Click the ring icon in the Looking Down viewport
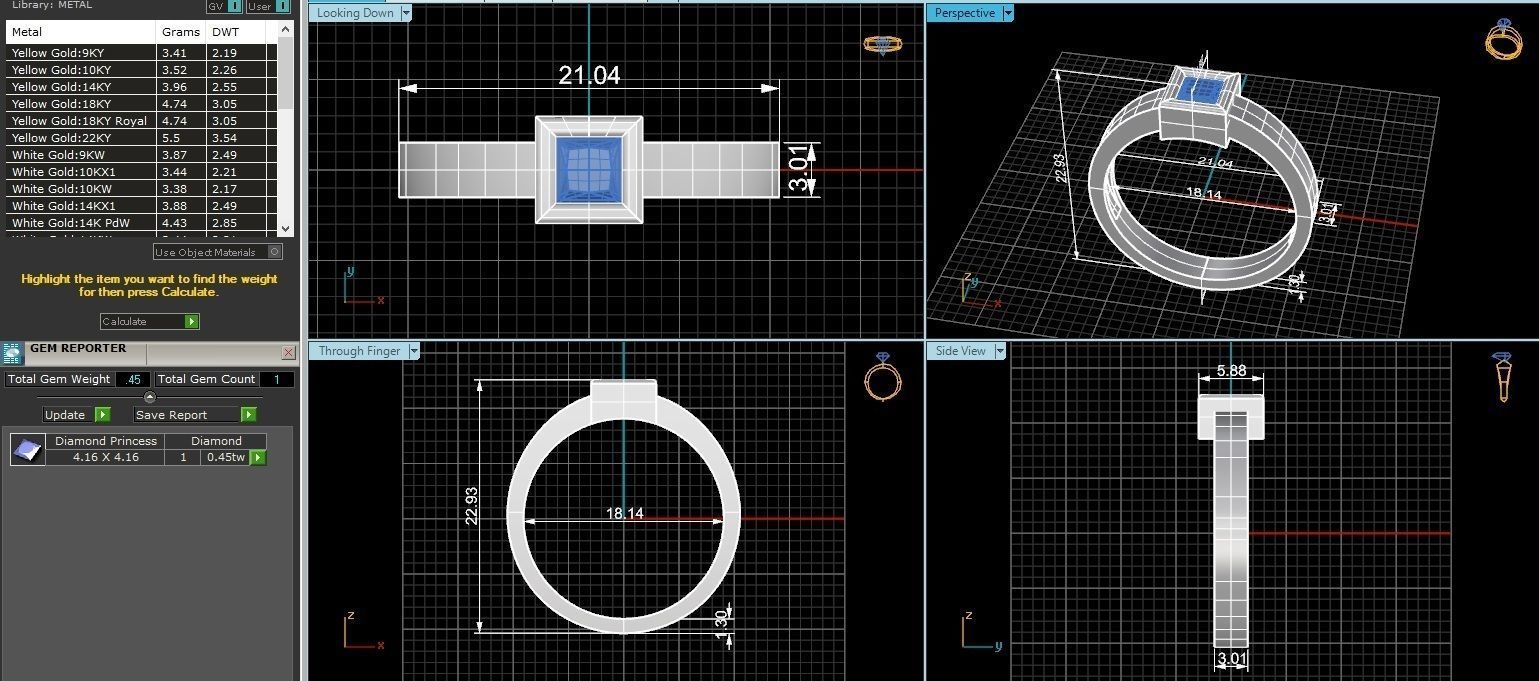 click(882, 44)
